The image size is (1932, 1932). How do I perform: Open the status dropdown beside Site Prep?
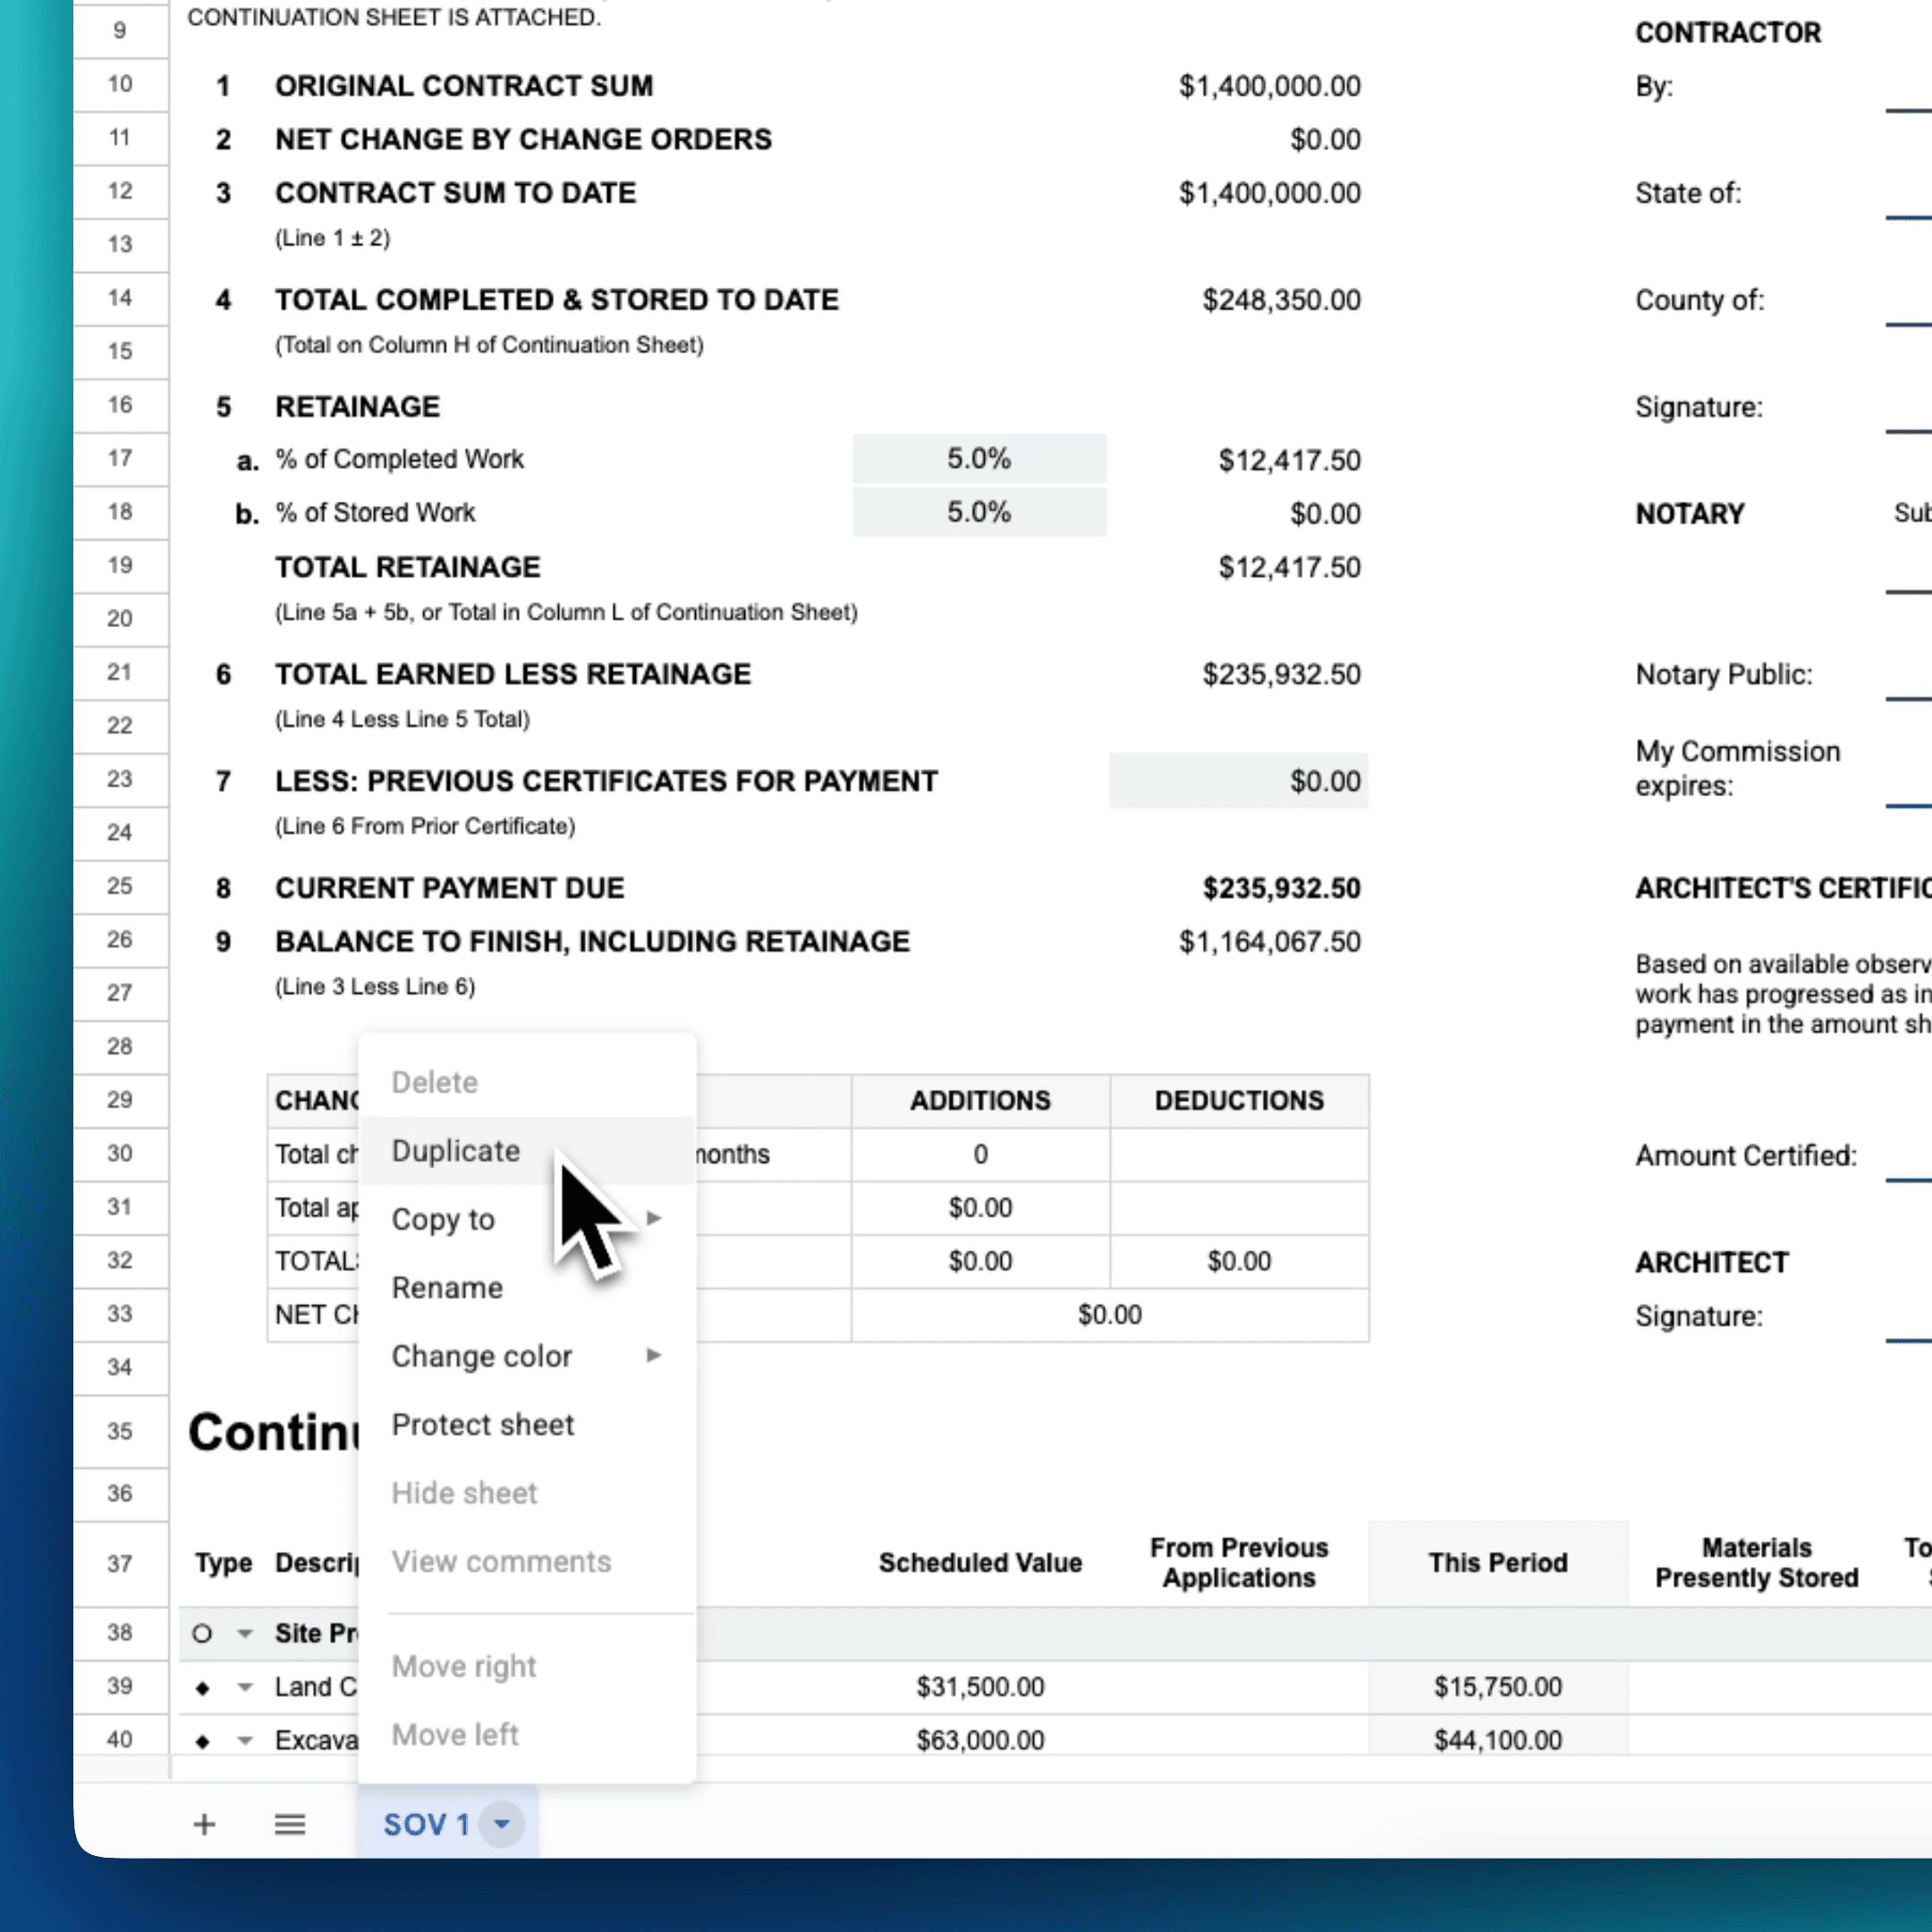(245, 1633)
